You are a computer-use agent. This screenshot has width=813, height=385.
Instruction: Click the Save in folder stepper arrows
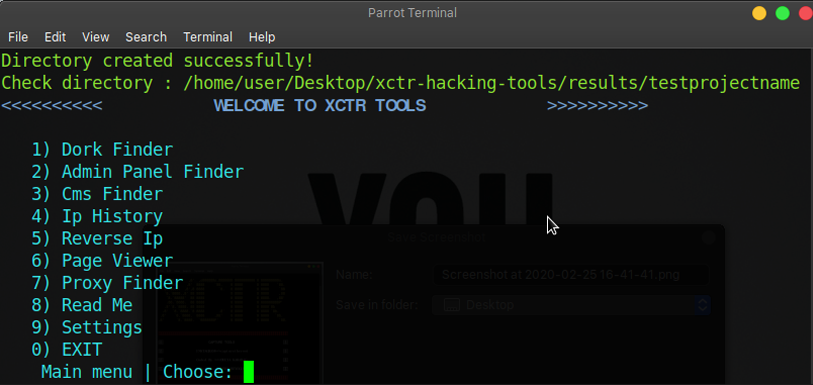pos(703,305)
